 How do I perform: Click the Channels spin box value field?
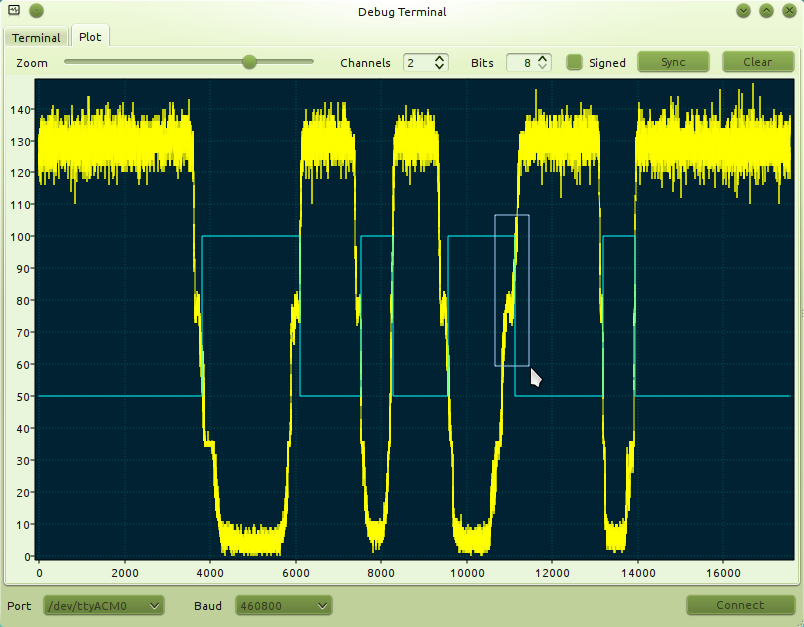click(x=417, y=63)
